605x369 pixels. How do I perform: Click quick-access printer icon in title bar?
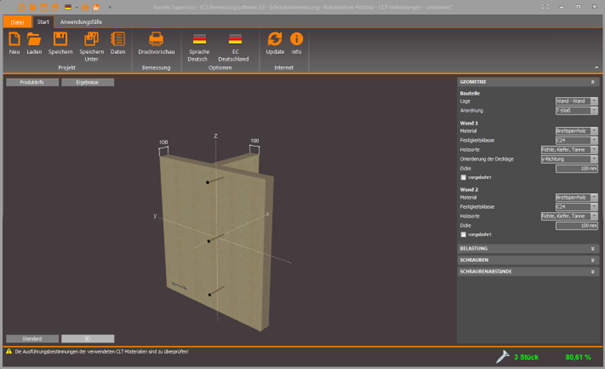point(85,7)
